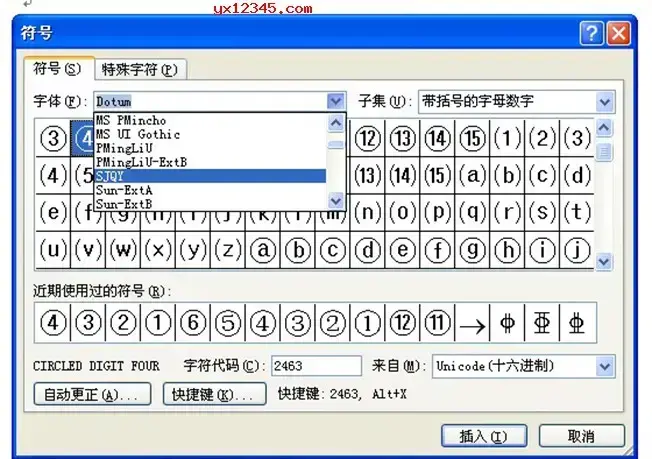Image resolution: width=652 pixels, height=459 pixels.
Task: Click the 自动更正(A) button
Action: coord(92,394)
